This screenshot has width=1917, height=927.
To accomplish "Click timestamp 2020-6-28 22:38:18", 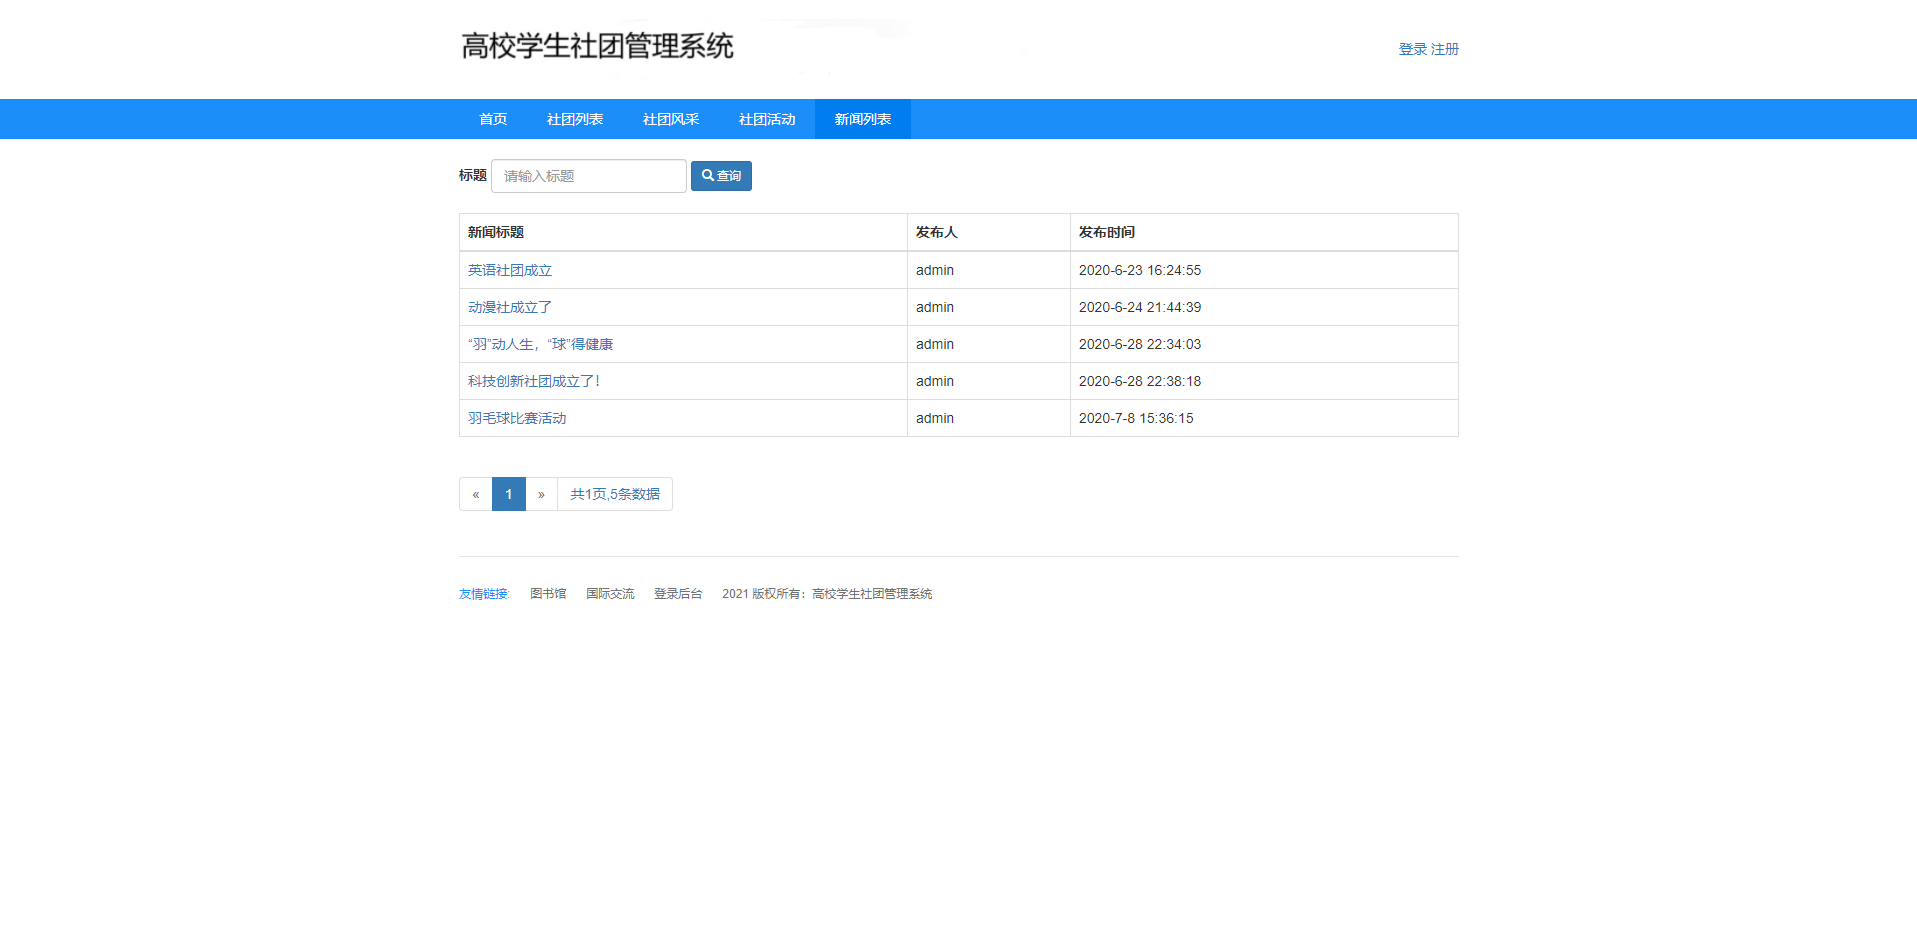I will [x=1140, y=381].
